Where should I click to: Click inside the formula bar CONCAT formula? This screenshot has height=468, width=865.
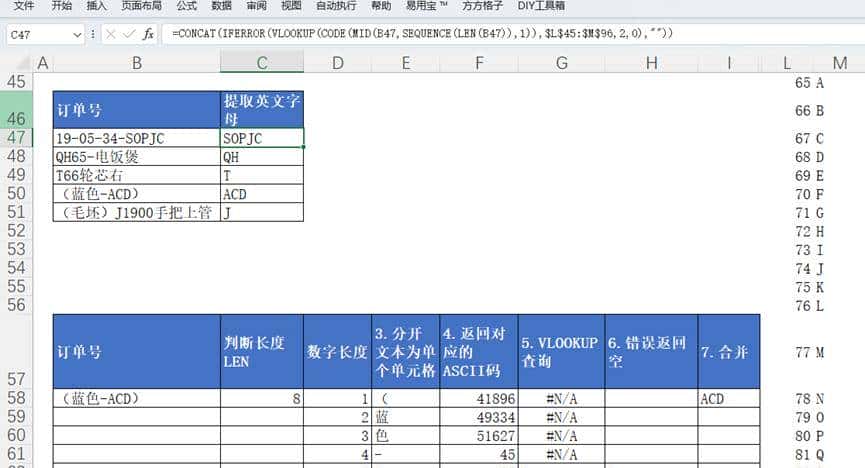(422, 34)
